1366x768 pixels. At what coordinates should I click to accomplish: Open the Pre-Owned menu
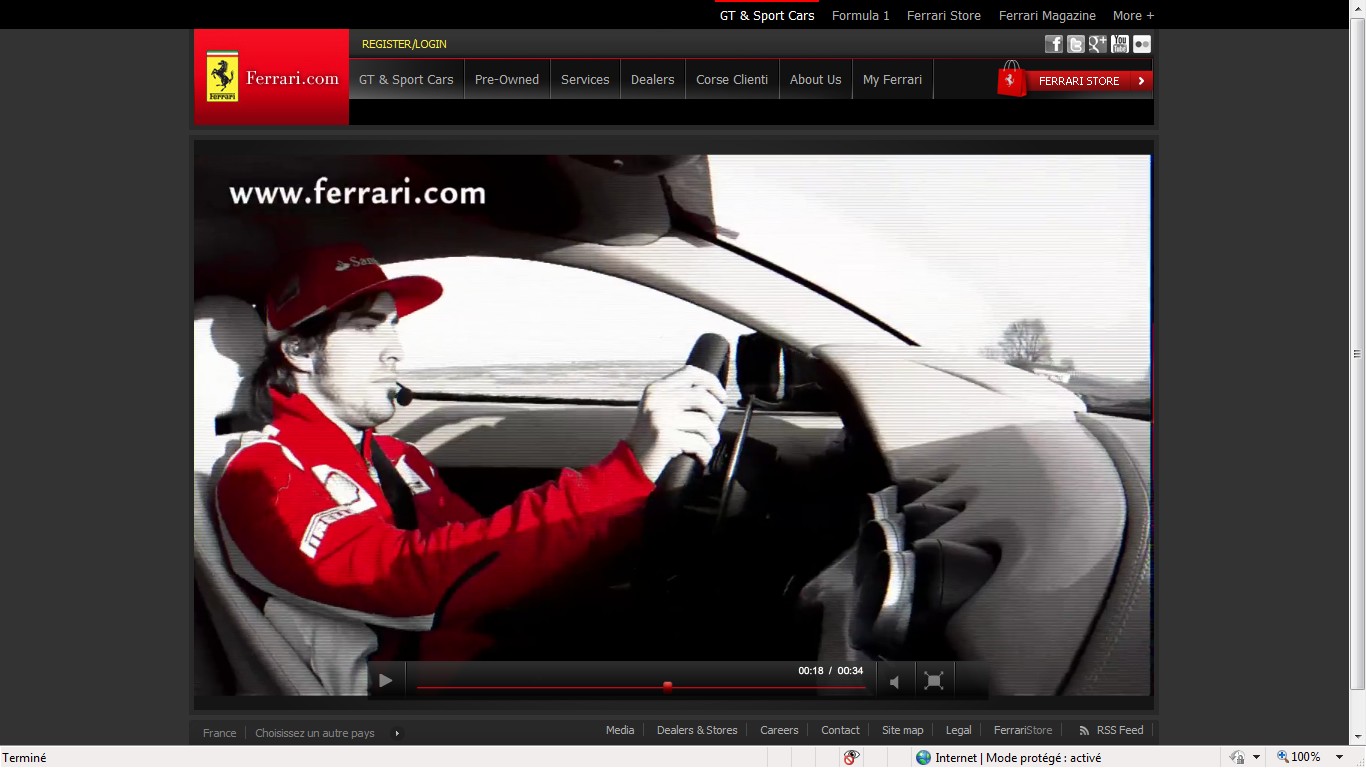506,80
